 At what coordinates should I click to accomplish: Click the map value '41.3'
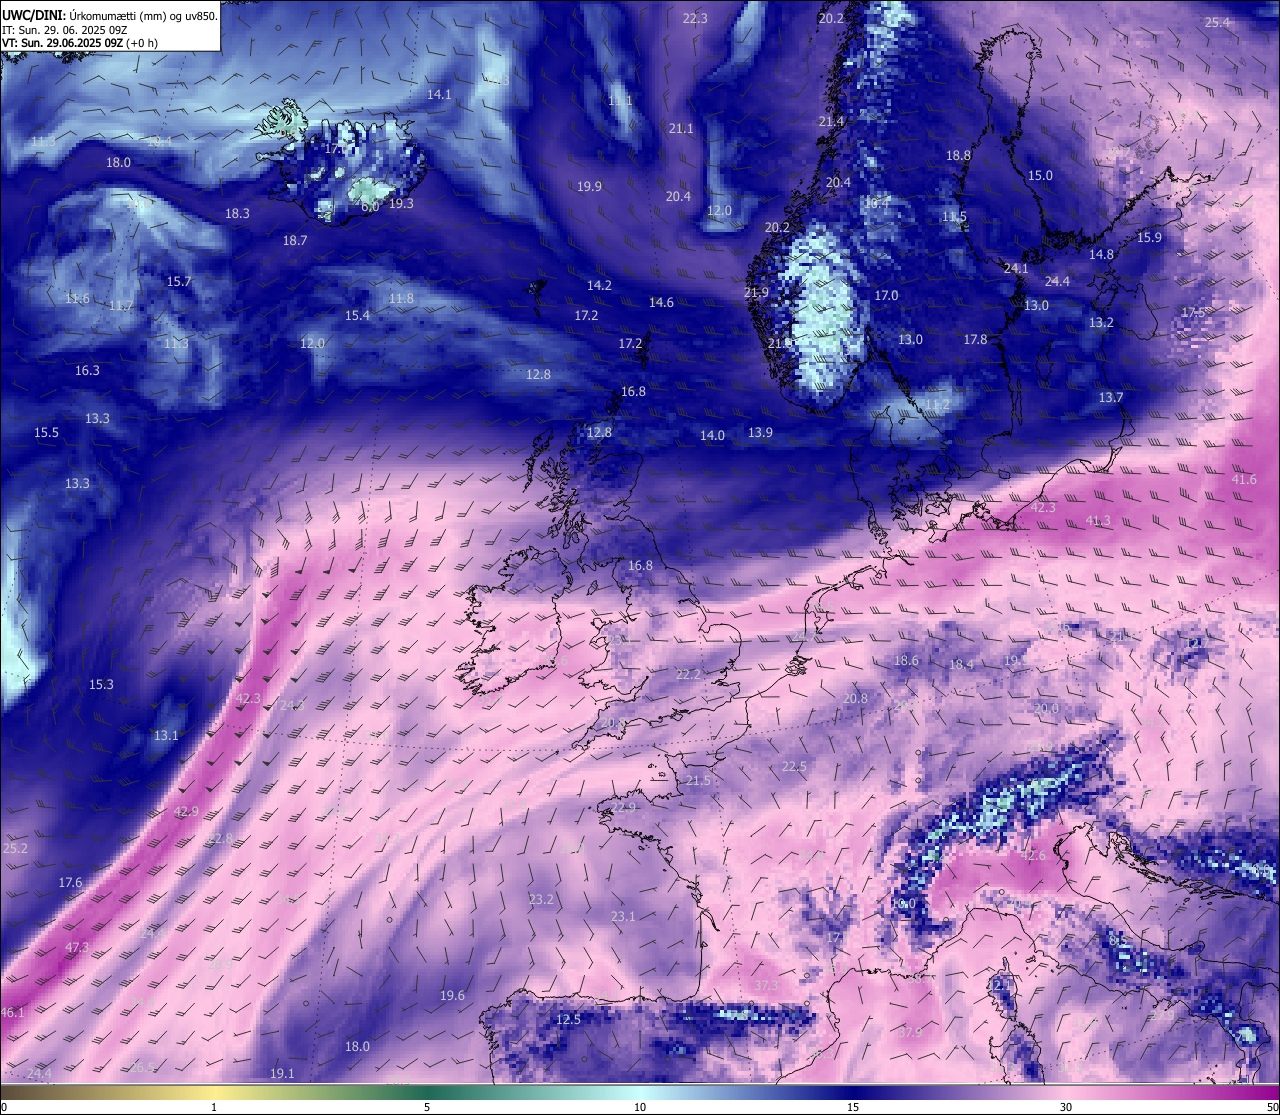click(1098, 520)
